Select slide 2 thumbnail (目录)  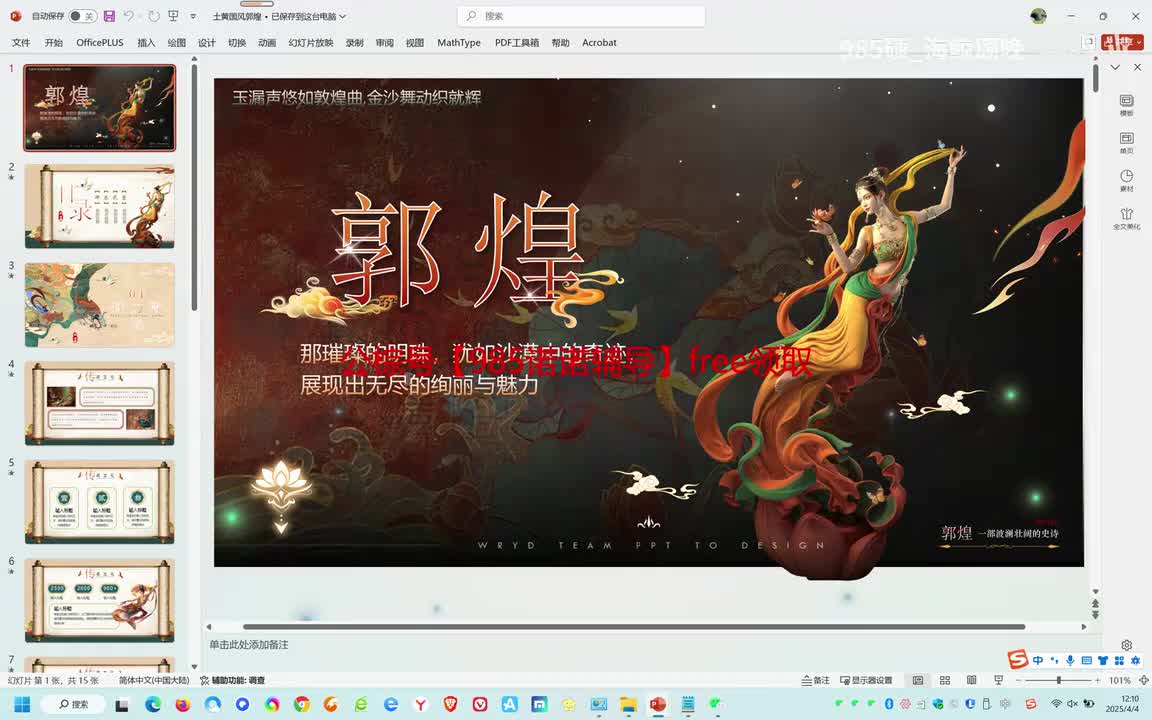tap(100, 206)
